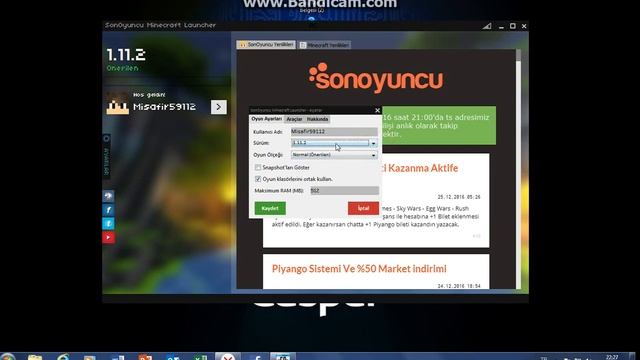Enable Snapshot'ları Göster checkbox
Image resolution: width=640 pixels, height=360 pixels.
(258, 167)
